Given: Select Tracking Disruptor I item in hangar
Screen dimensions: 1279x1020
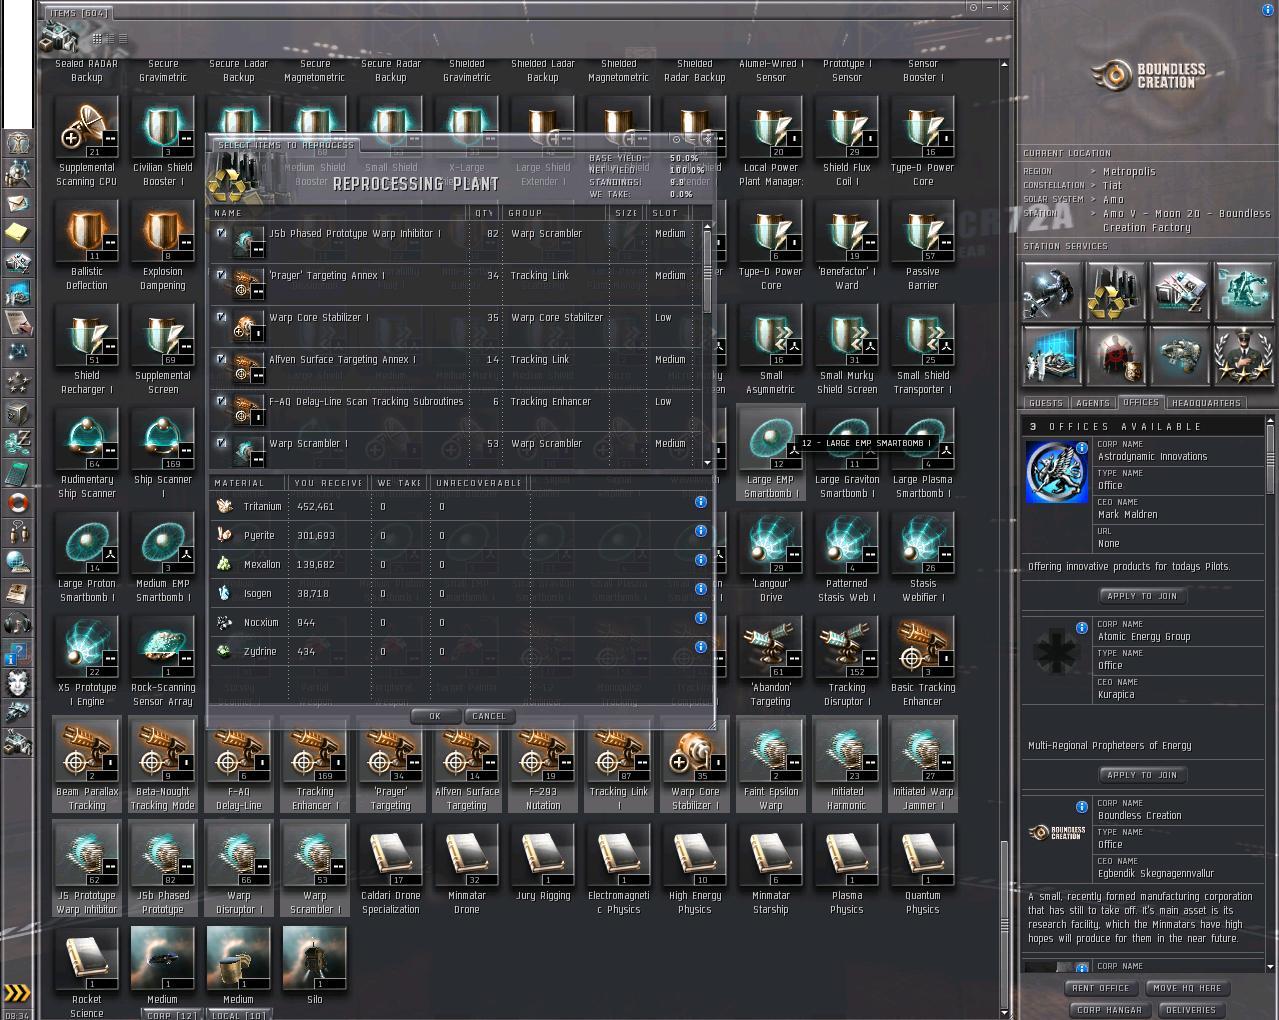Looking at the screenshot, I should pyautogui.click(x=847, y=661).
